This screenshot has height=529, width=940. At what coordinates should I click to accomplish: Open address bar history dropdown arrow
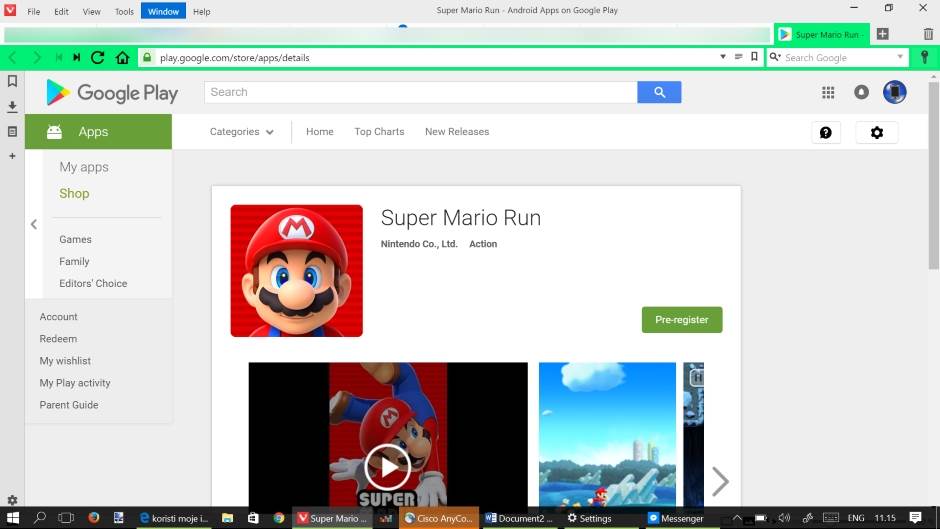point(723,57)
